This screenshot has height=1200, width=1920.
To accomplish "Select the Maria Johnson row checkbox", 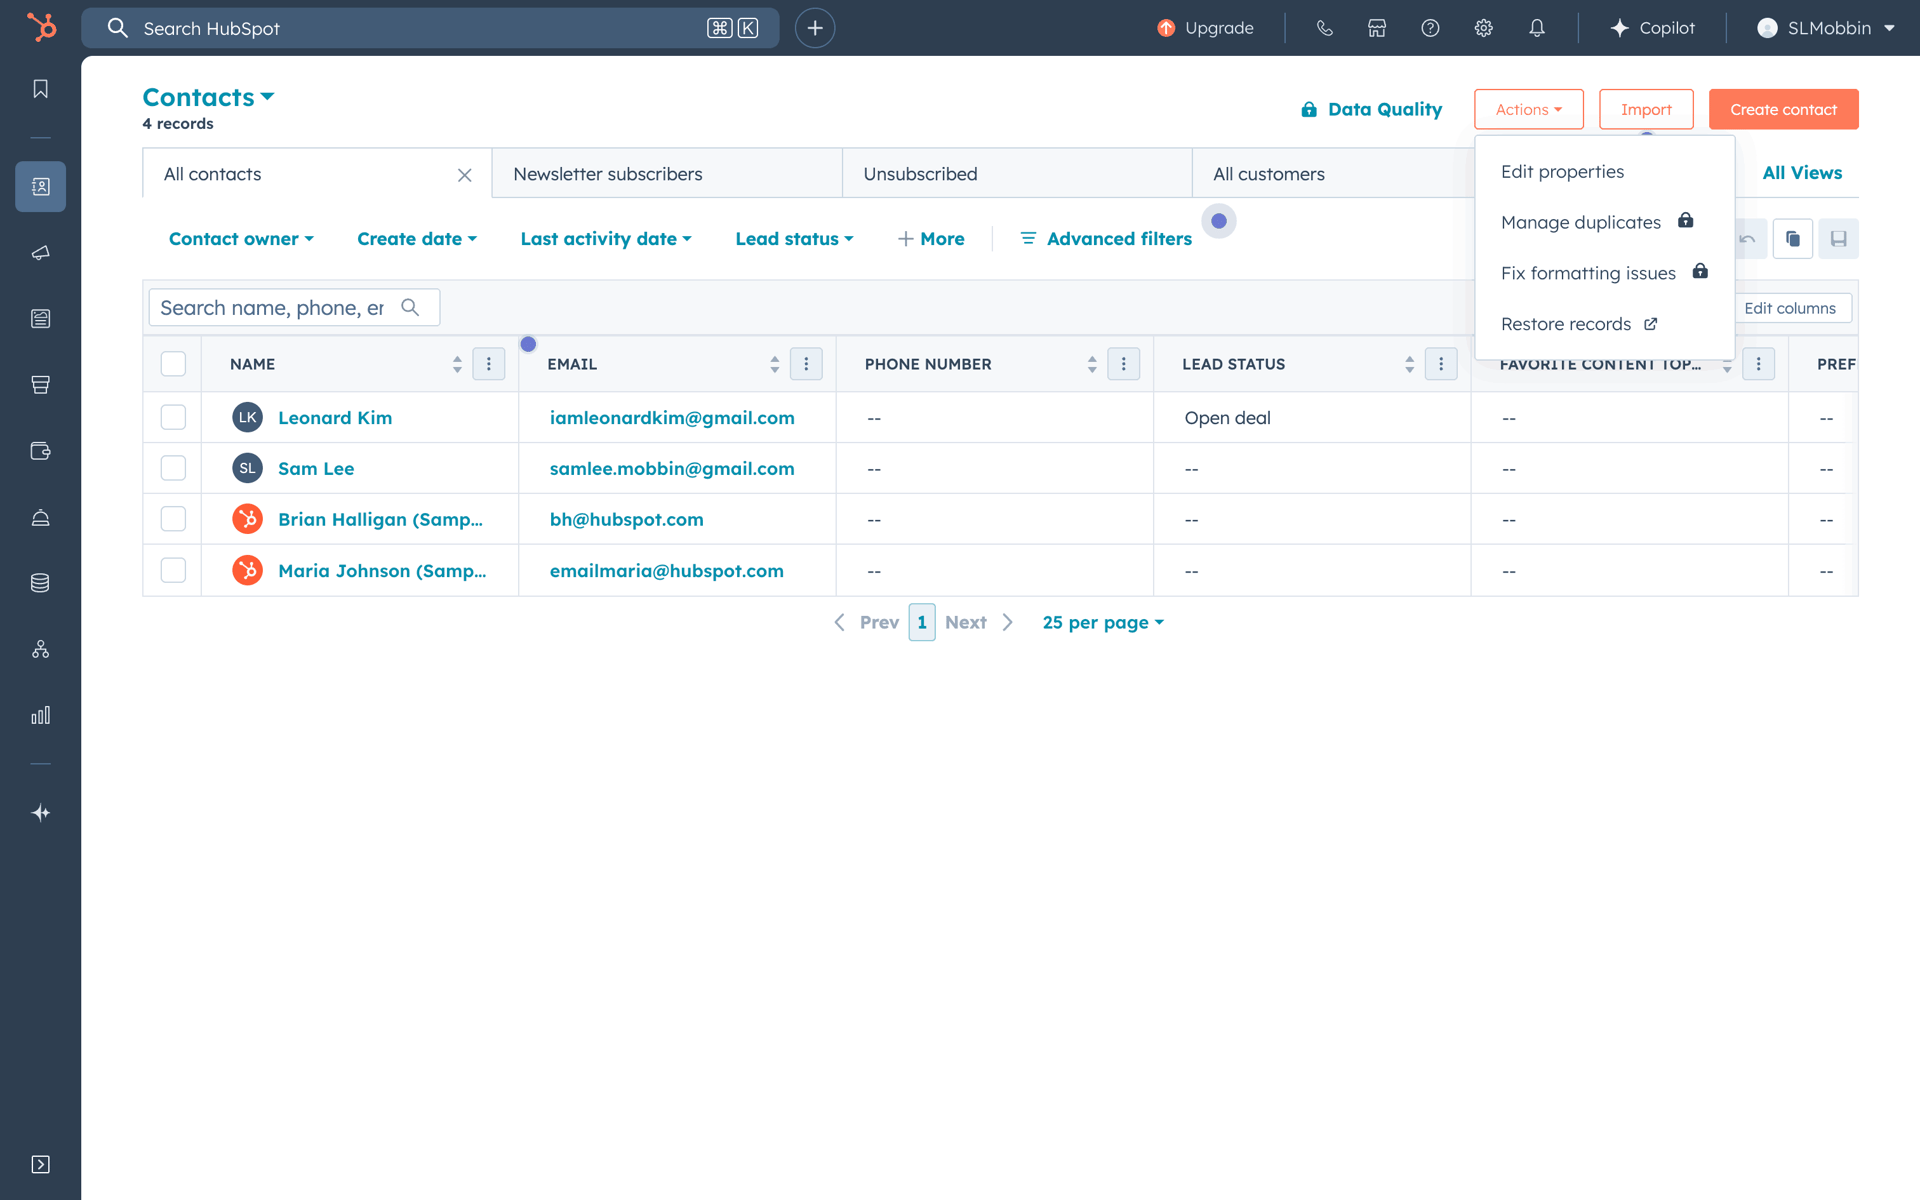I will [x=173, y=570].
